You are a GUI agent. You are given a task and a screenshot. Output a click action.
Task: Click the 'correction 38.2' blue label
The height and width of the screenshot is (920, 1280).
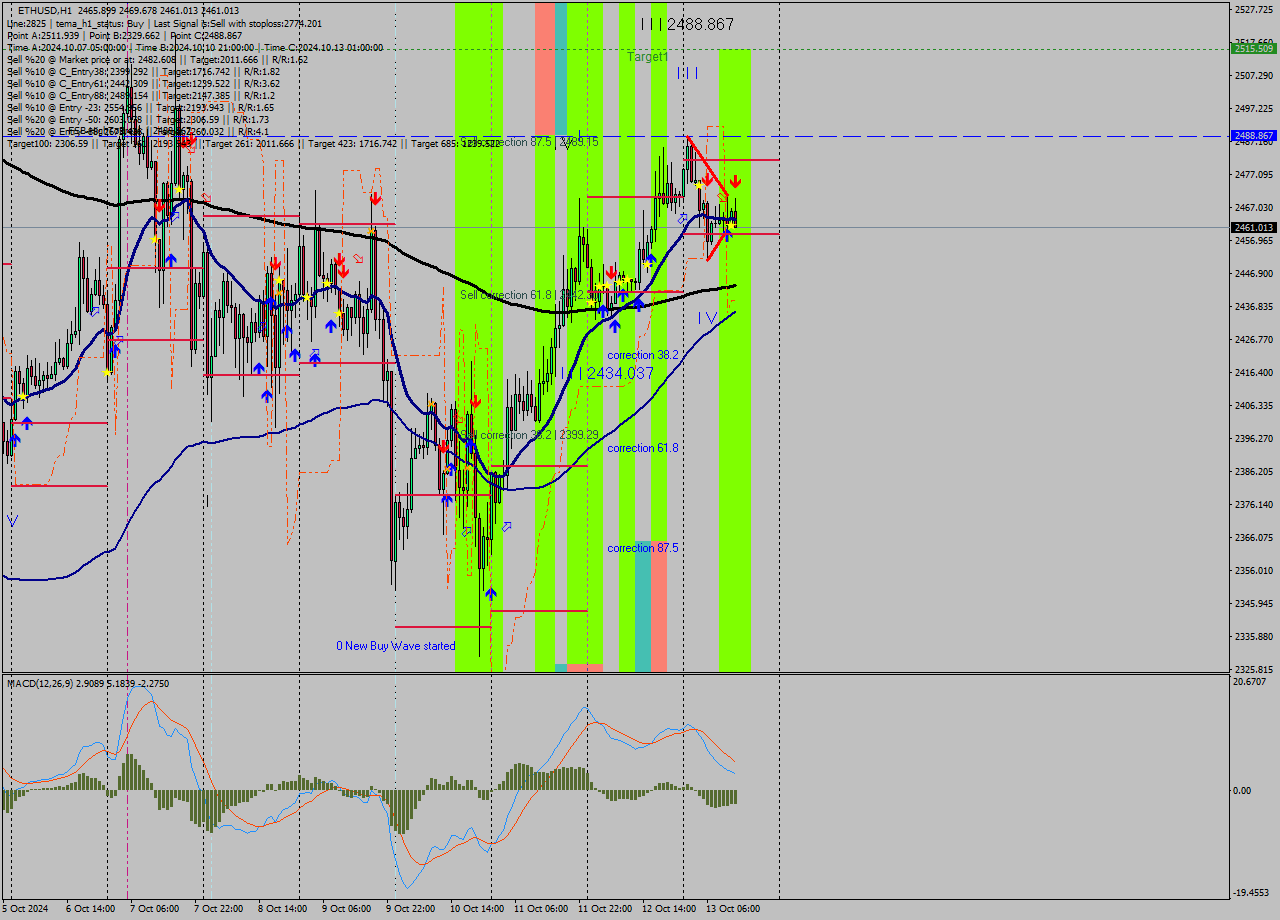coord(643,355)
